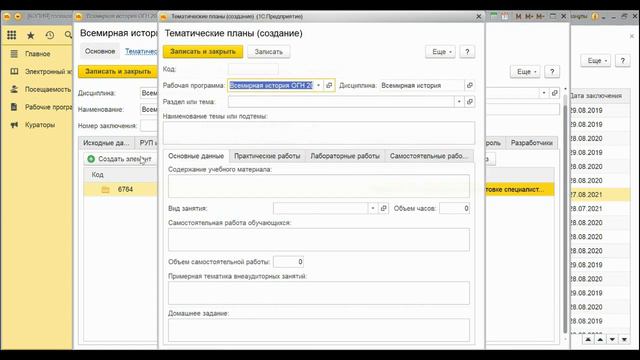Open the calculator icon in the title bar
640x360 pixels.
tap(493, 16)
